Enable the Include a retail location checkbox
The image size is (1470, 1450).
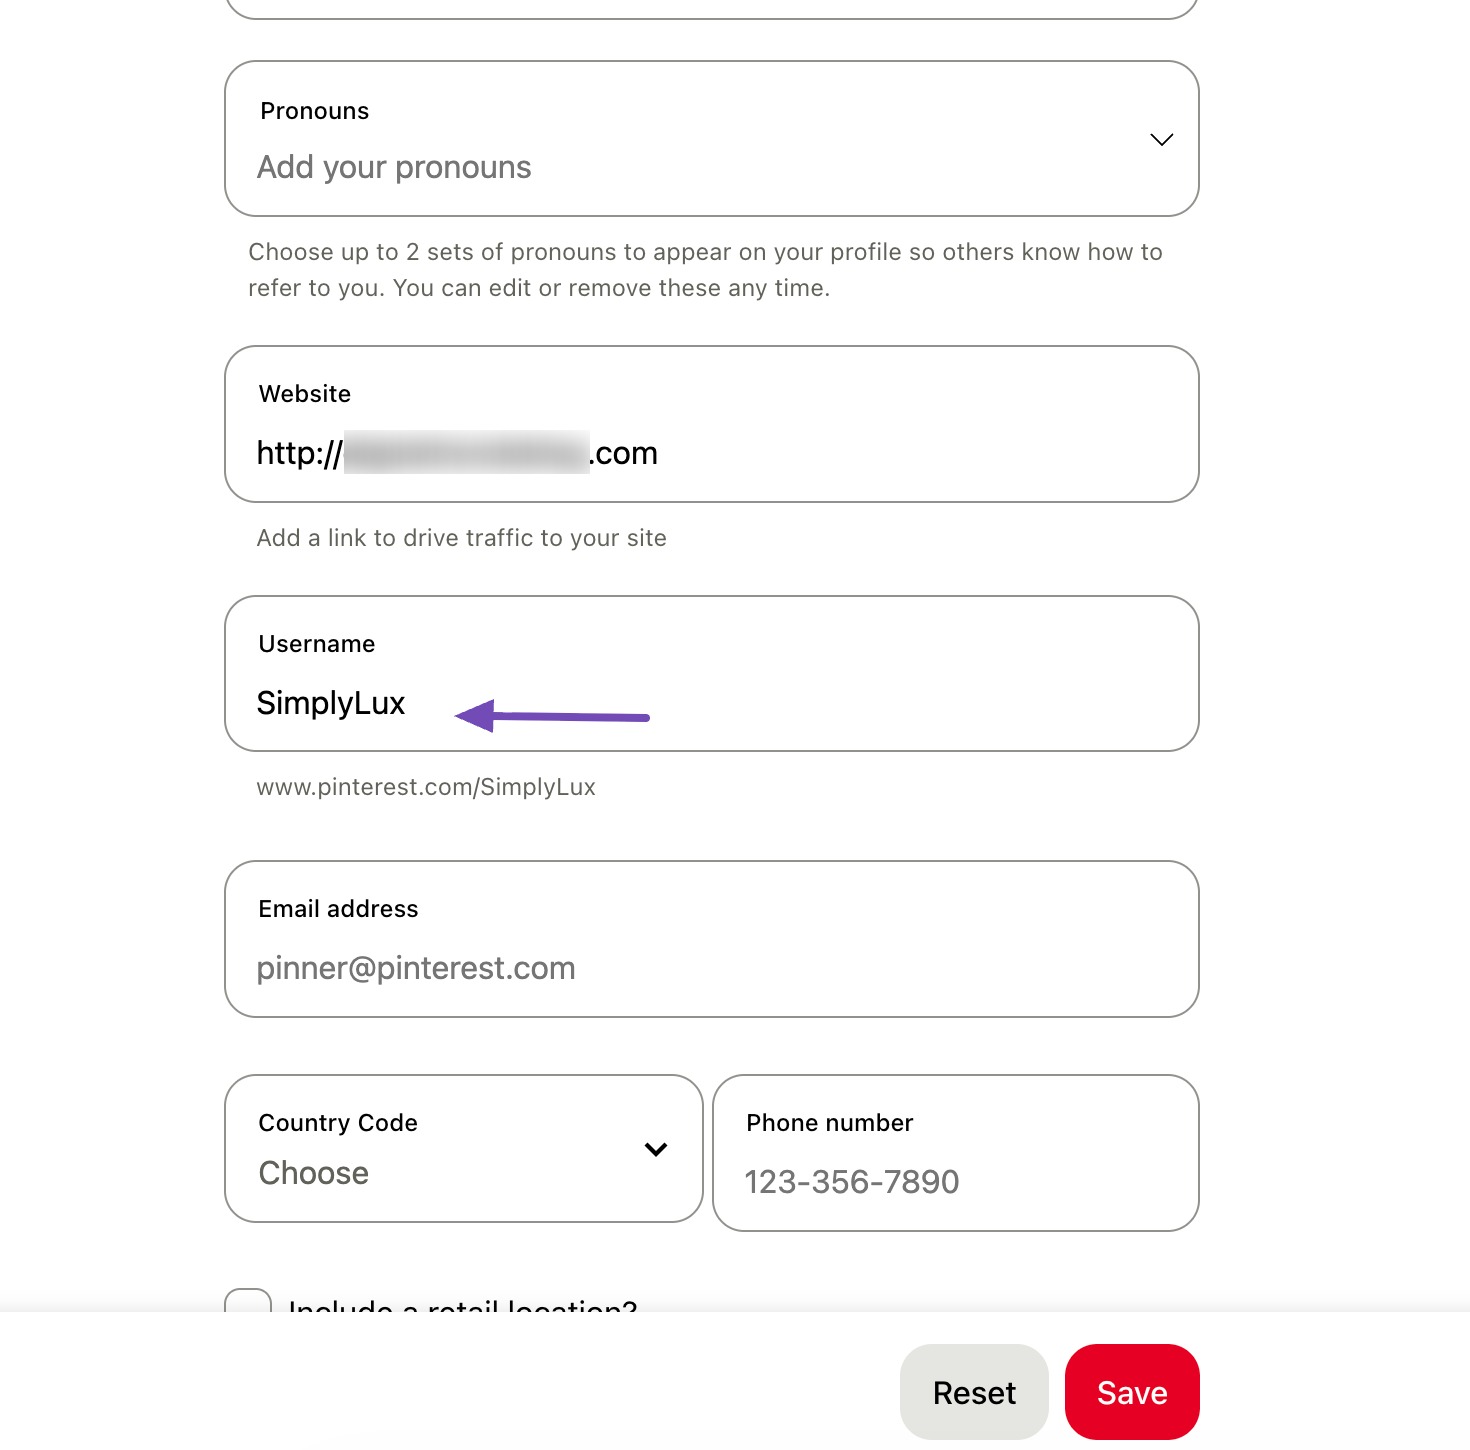point(248,1306)
